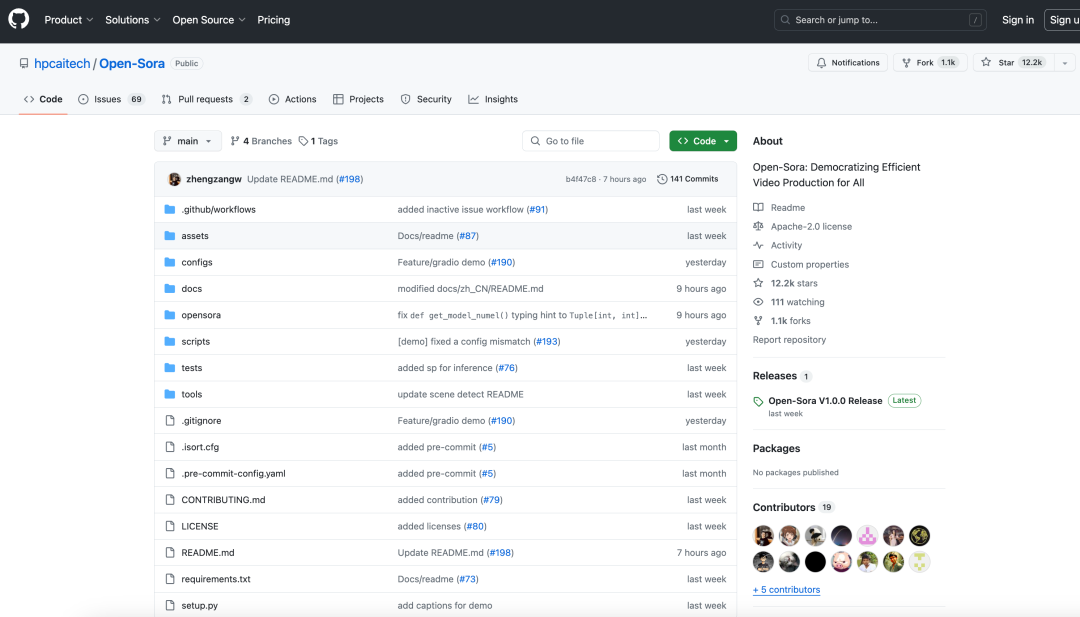Screen dimensions: 1080x617
Task: Fork the repository with Fork button
Action: pyautogui.click(x=930, y=63)
